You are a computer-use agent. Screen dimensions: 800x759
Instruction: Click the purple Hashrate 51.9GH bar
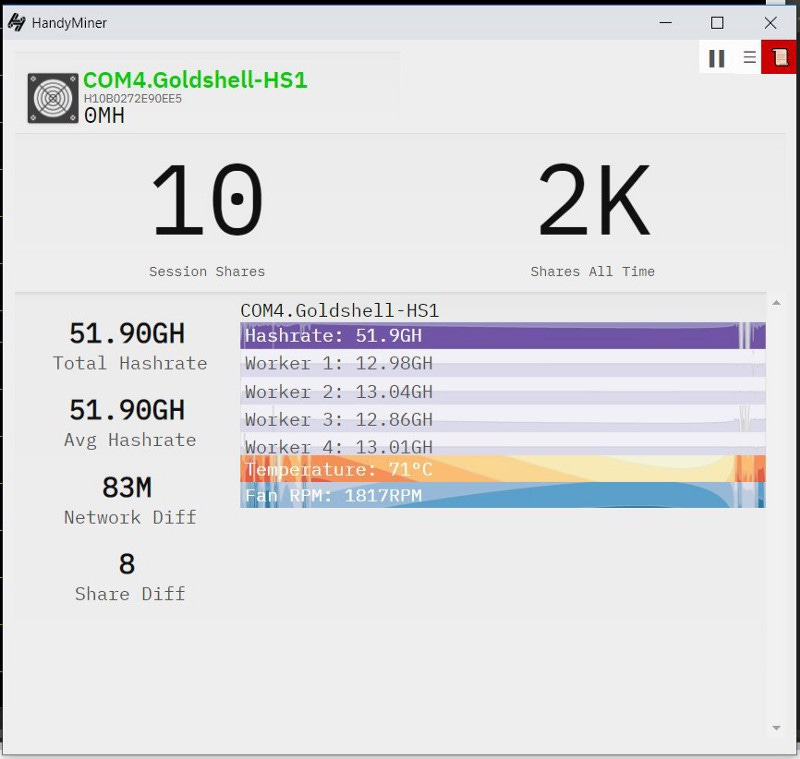(503, 336)
